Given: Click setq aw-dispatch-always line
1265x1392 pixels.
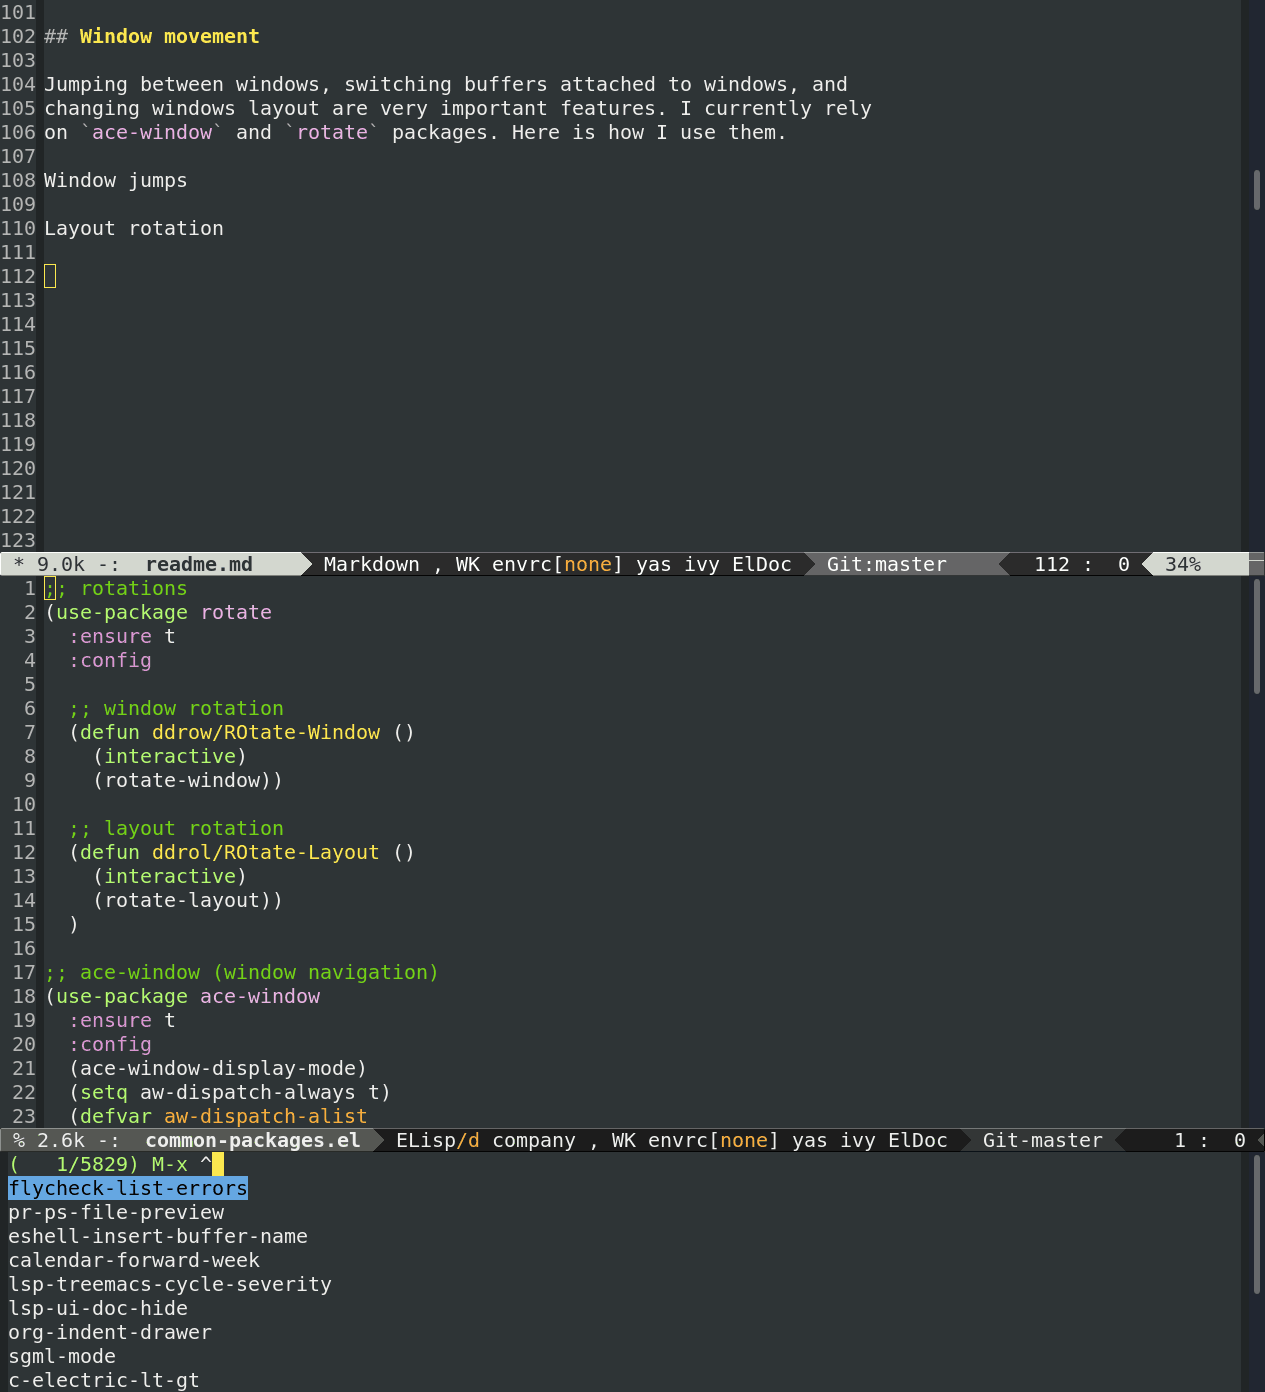Looking at the screenshot, I should (230, 1092).
